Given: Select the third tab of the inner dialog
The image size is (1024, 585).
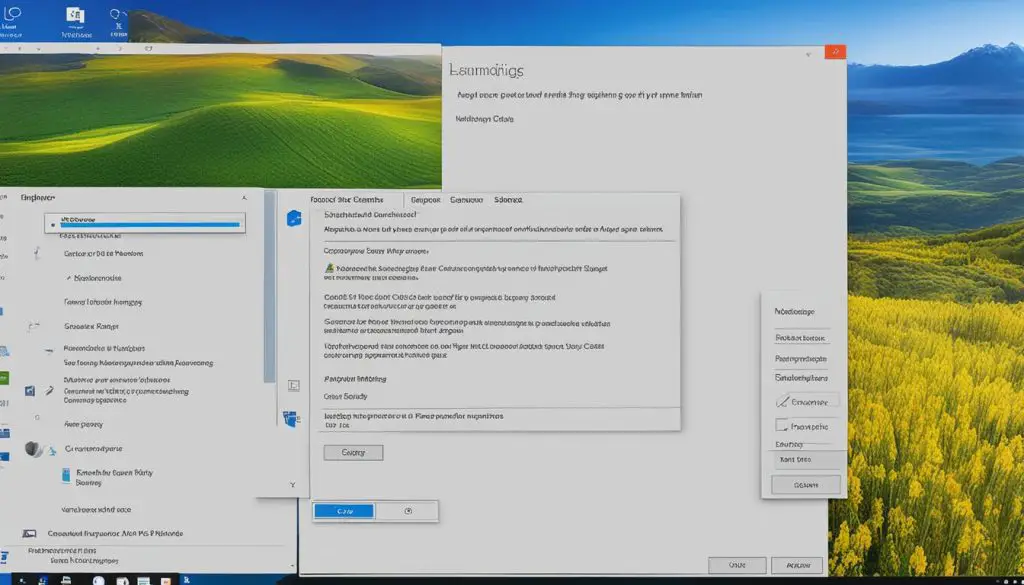Looking at the screenshot, I should [x=466, y=200].
